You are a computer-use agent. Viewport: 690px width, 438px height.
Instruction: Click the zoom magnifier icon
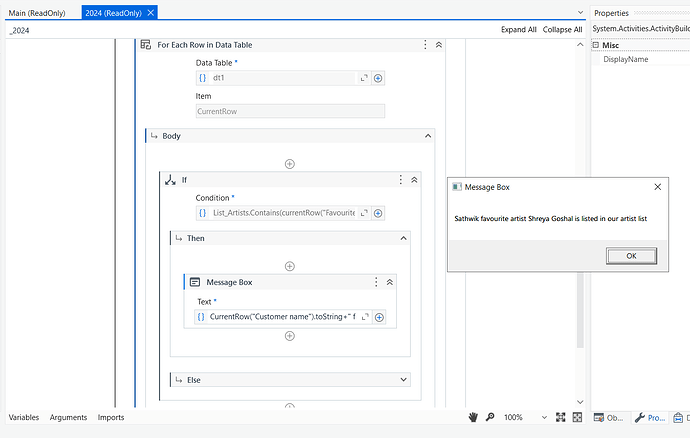click(490, 417)
